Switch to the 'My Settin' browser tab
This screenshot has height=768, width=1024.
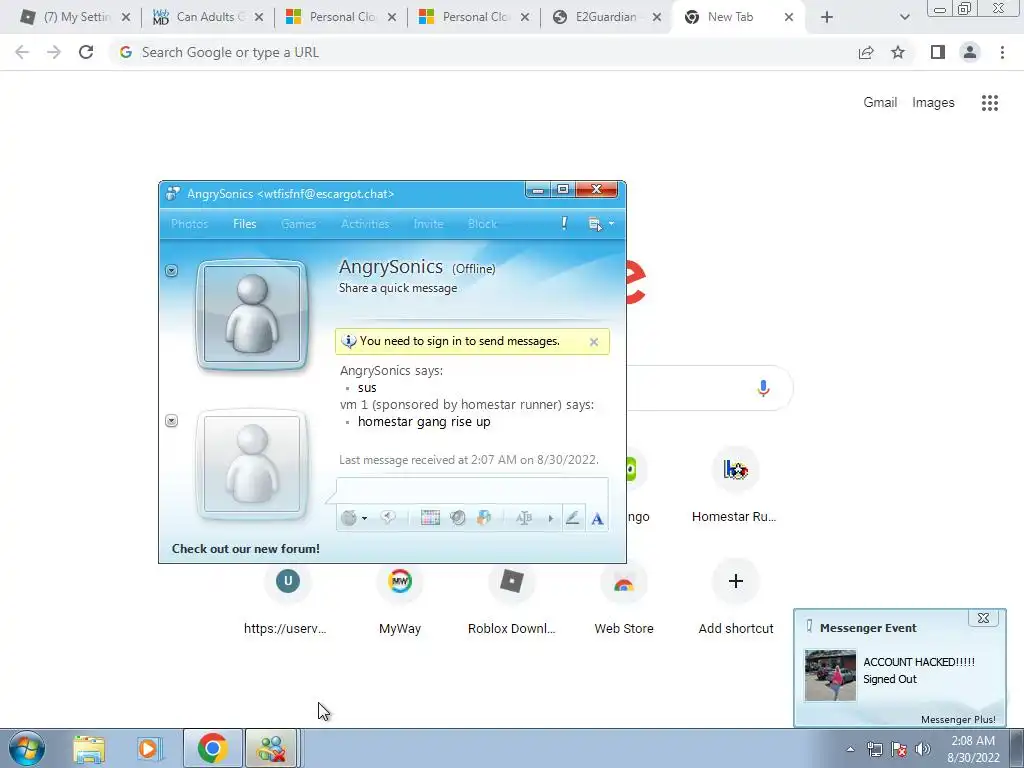coord(76,17)
